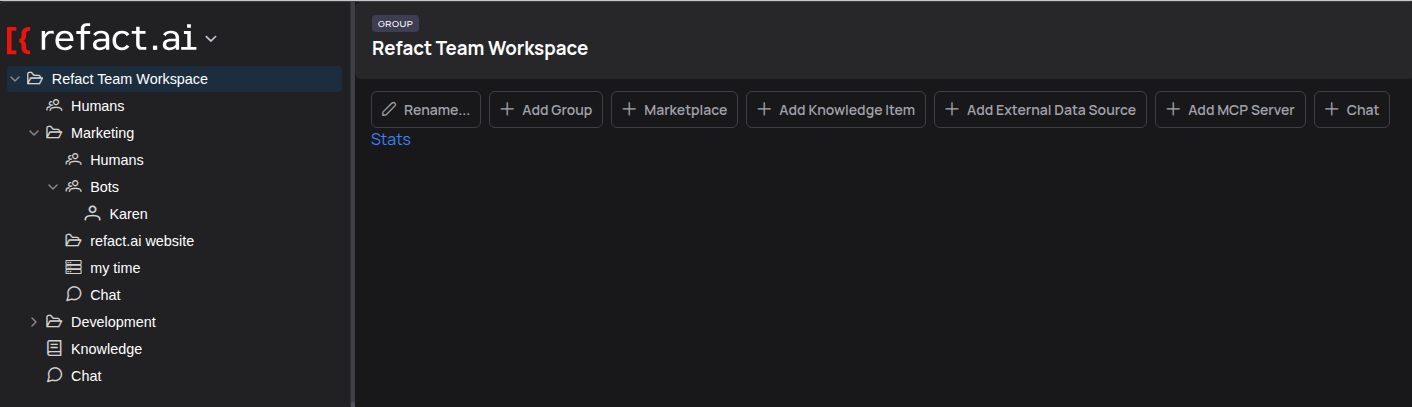The image size is (1412, 407).
Task: Open the refact.ai logo dropdown chevron
Action: coord(210,39)
